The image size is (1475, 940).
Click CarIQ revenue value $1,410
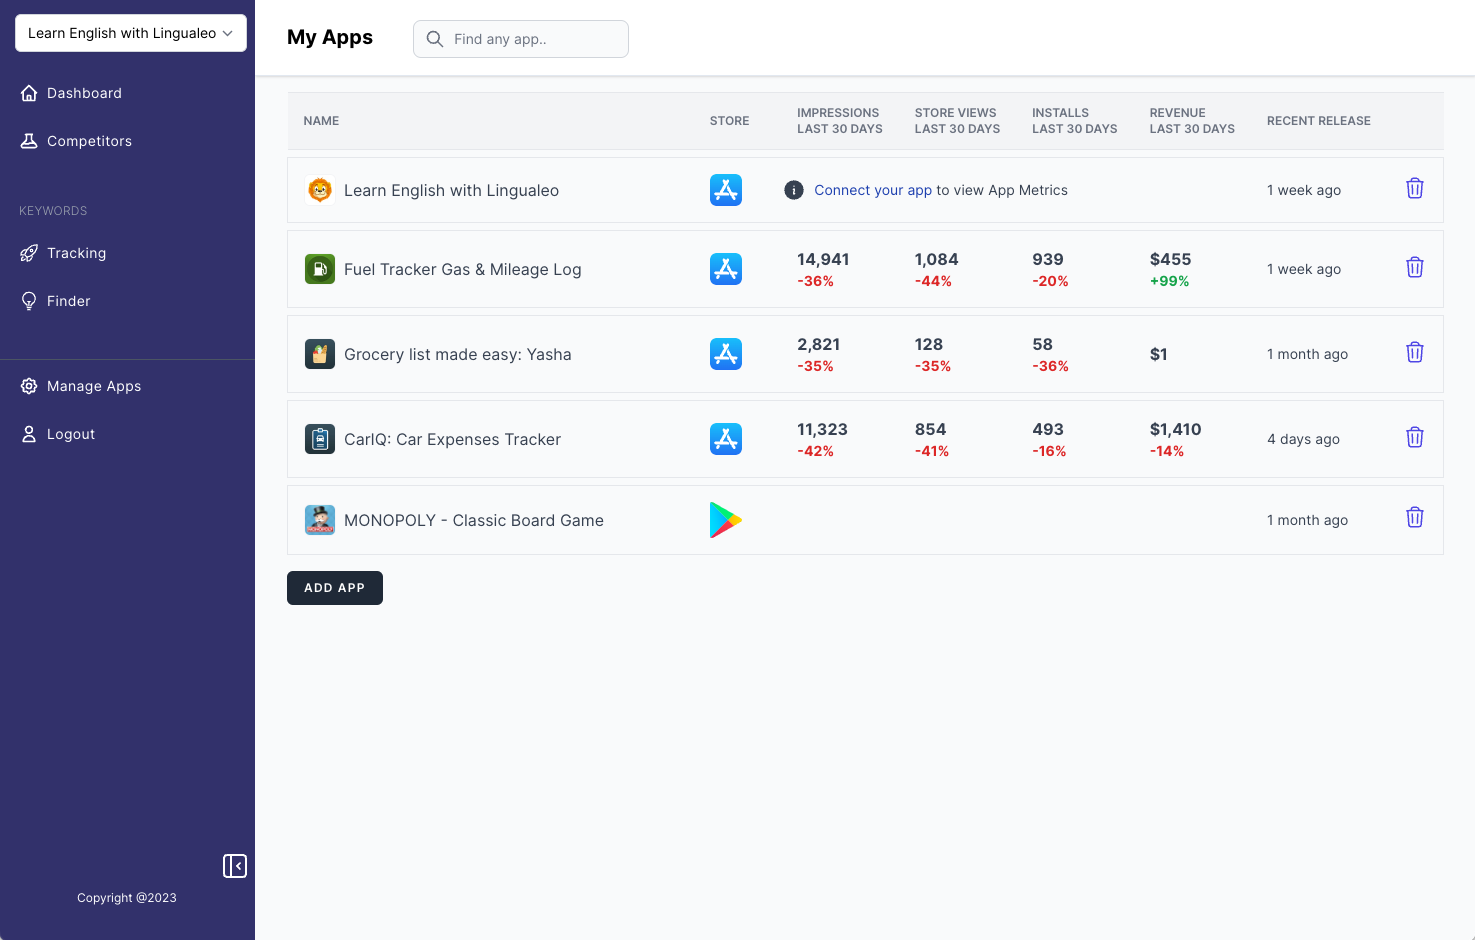coord(1176,429)
